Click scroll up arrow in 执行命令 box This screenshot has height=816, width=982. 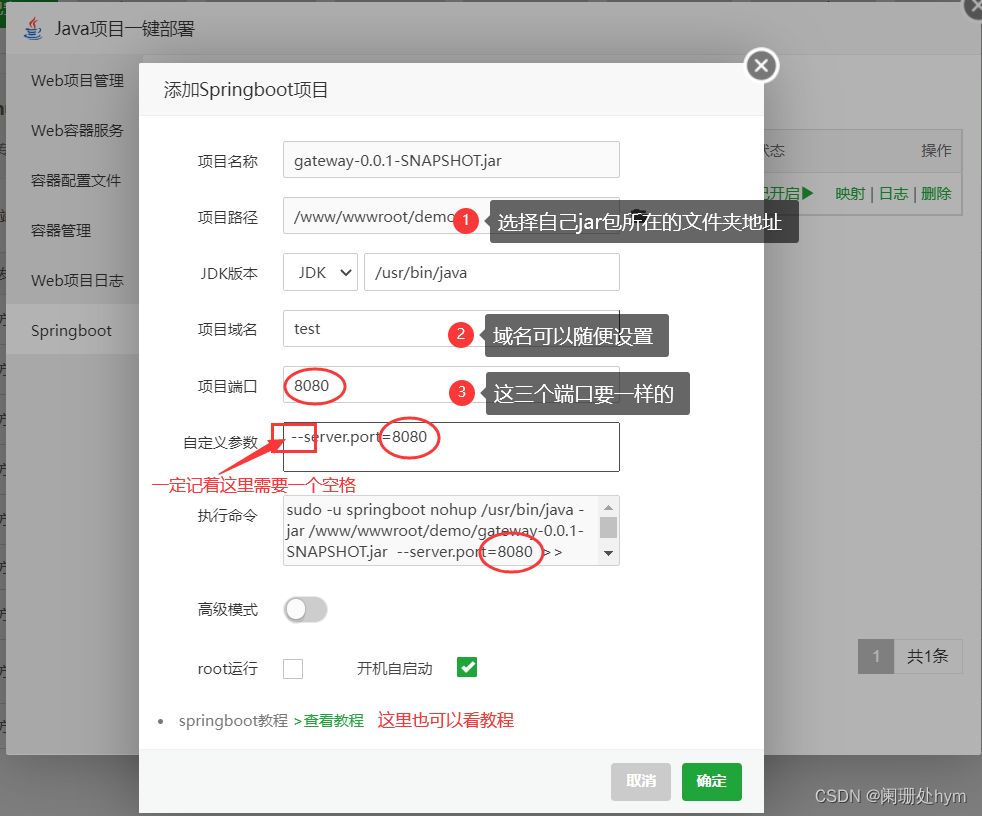click(x=608, y=507)
